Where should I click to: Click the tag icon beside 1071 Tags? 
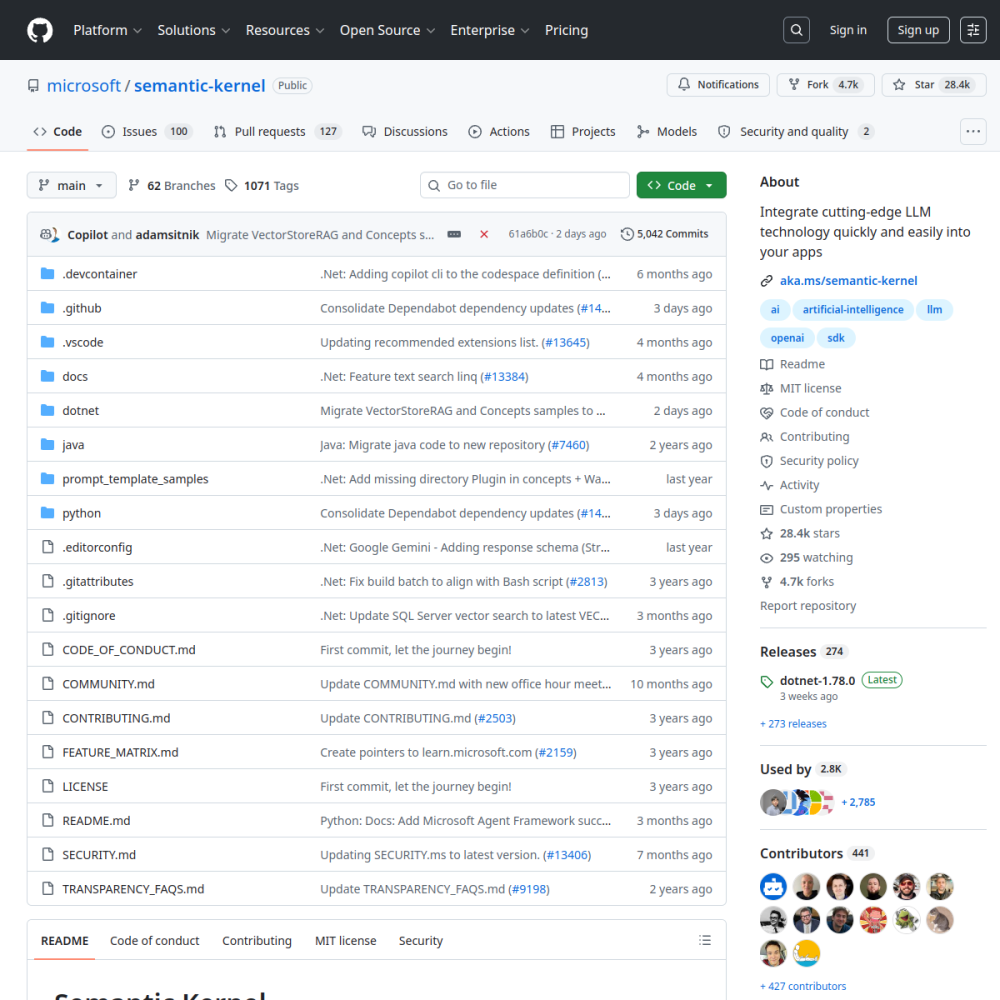click(231, 185)
